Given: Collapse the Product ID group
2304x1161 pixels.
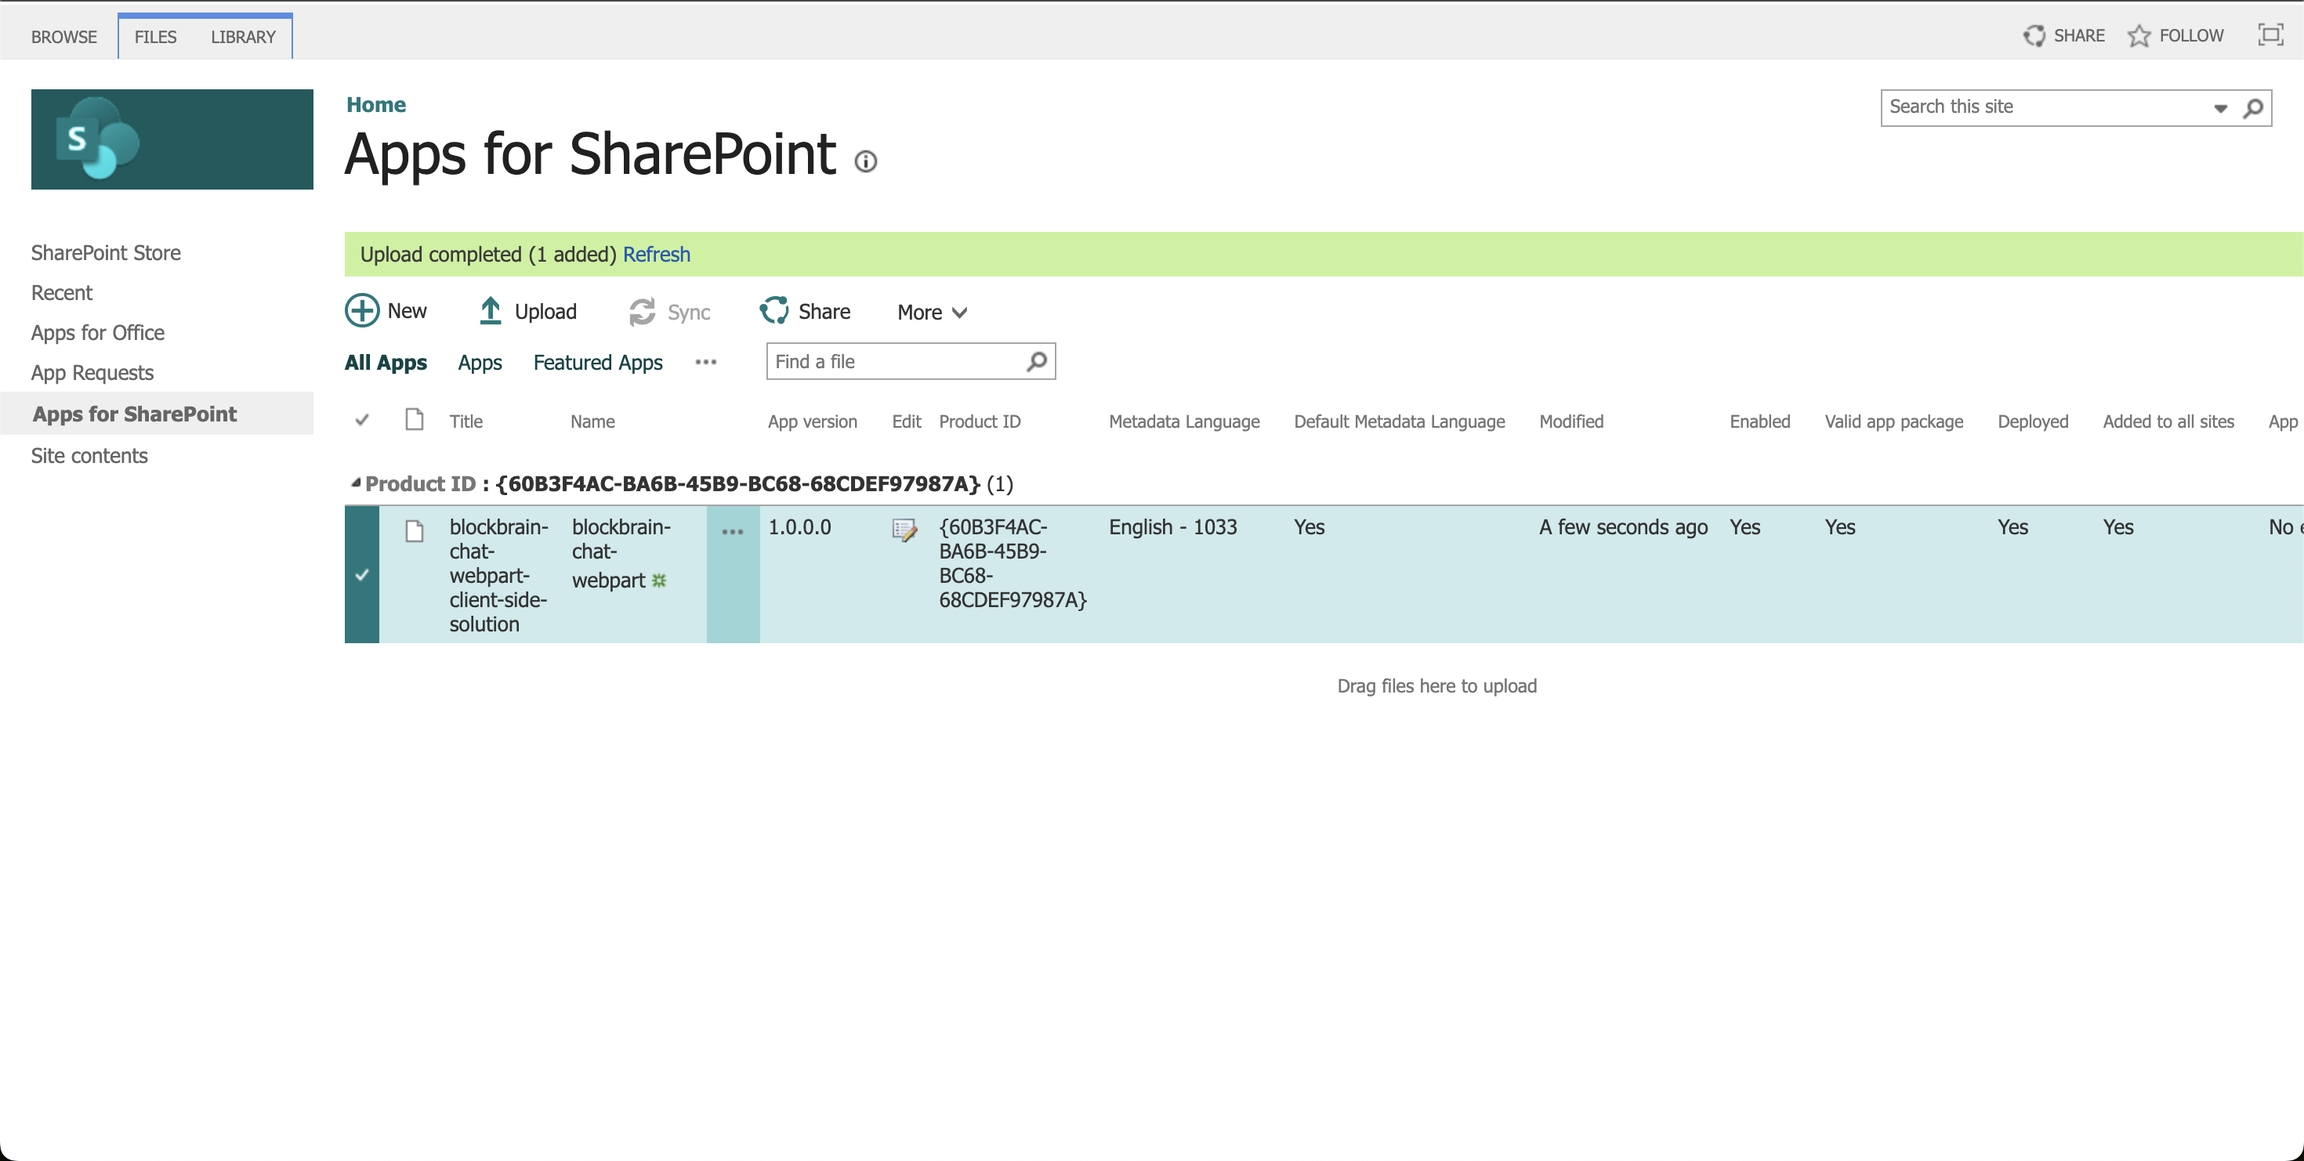Looking at the screenshot, I should (x=355, y=483).
